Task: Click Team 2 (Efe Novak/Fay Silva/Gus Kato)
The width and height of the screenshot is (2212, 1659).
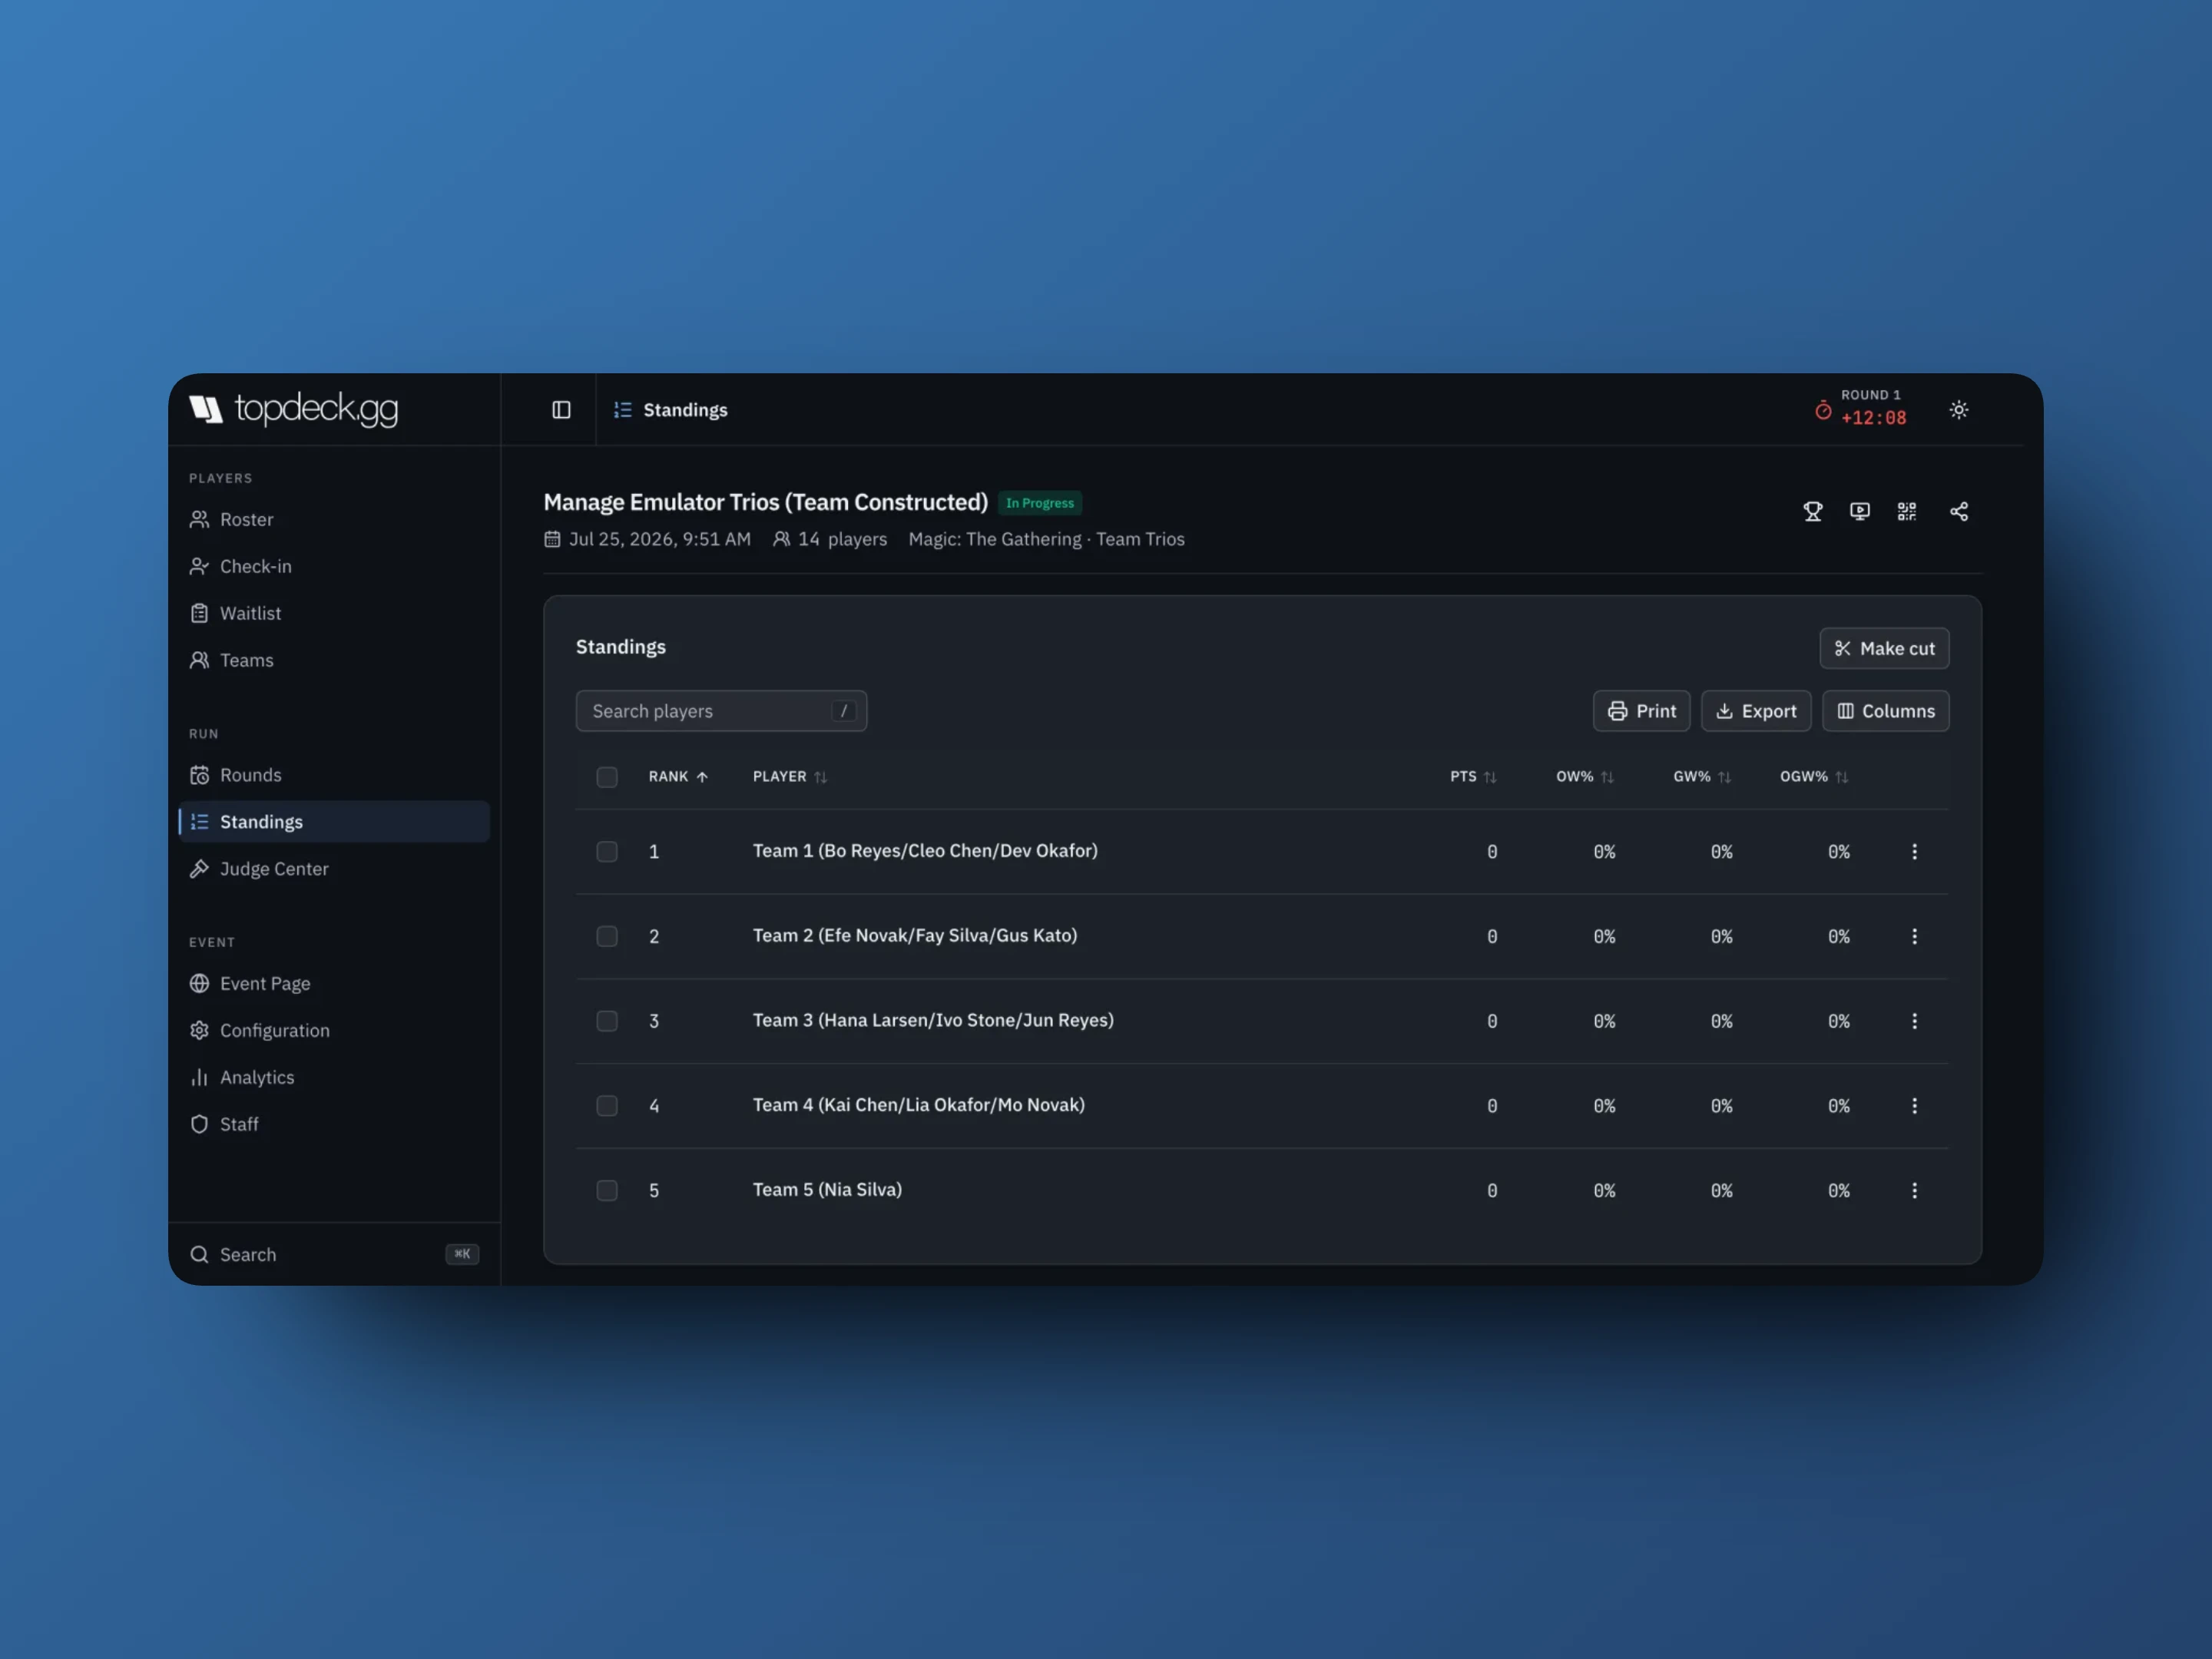Action: point(915,936)
